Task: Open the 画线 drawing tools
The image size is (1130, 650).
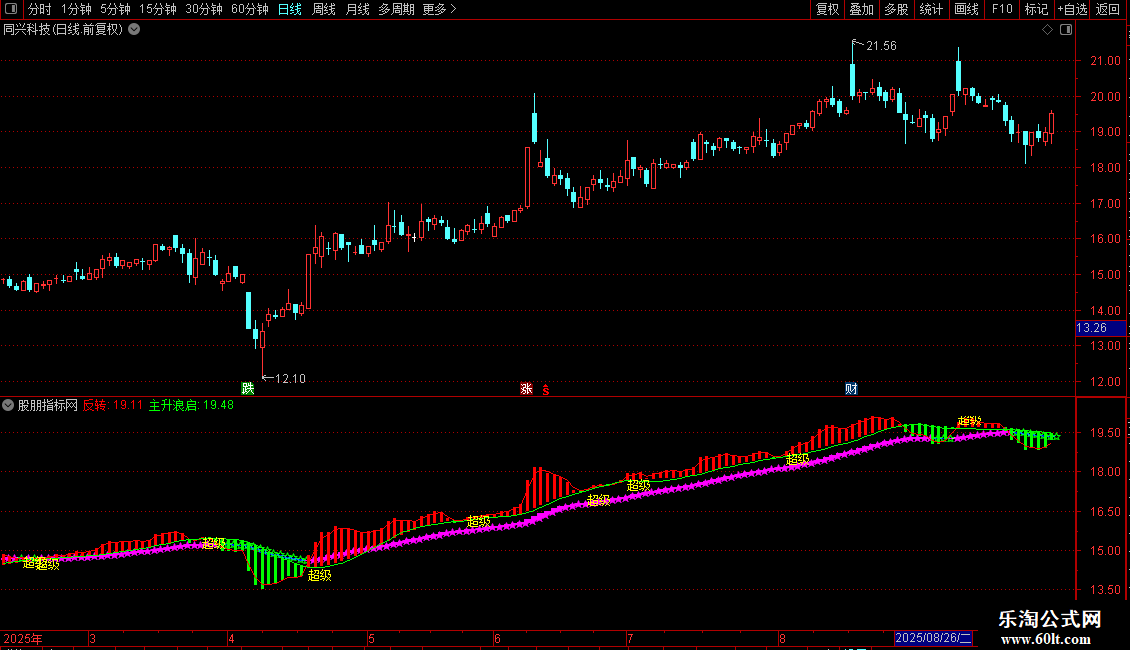Action: click(x=966, y=9)
